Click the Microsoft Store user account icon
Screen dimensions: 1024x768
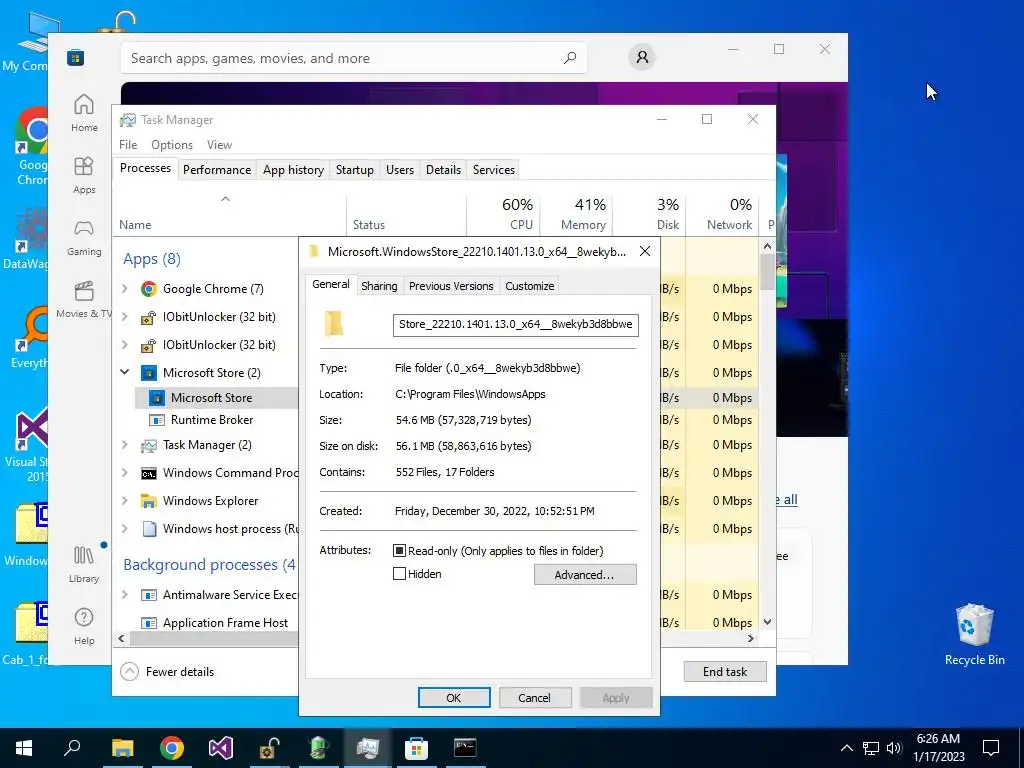pyautogui.click(x=642, y=57)
